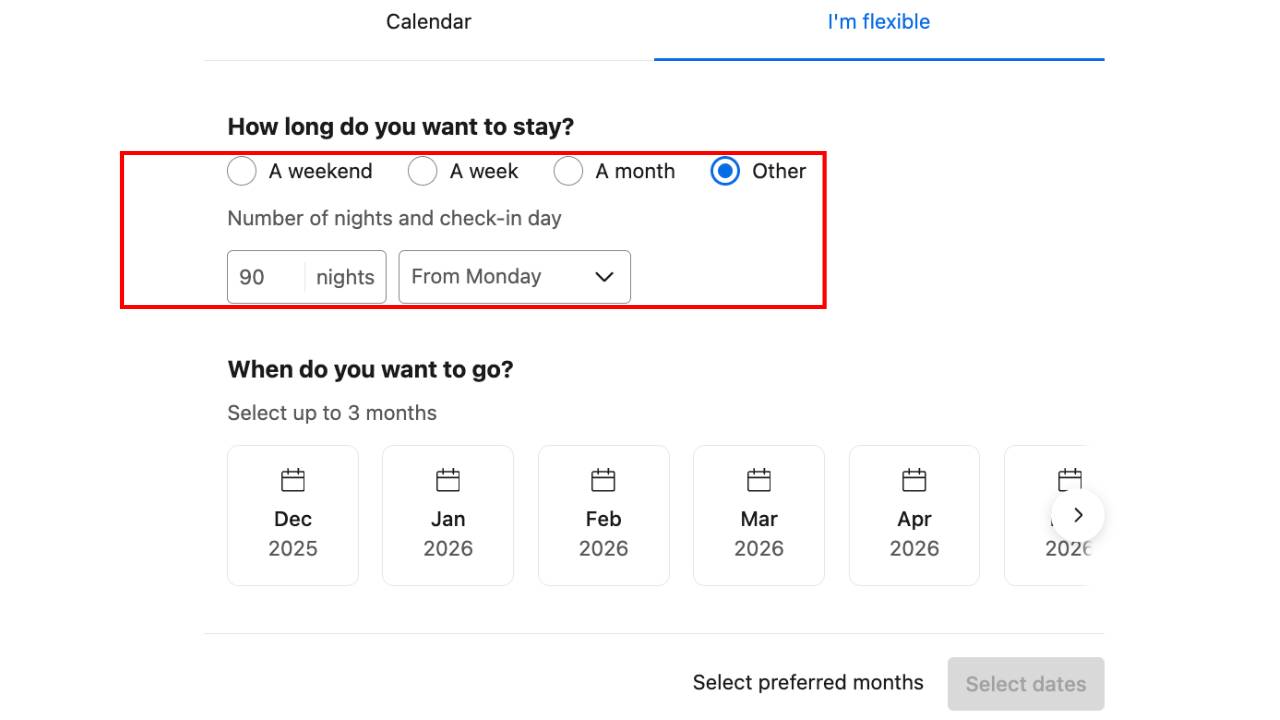Click the Mar 2026 calendar icon

tap(758, 479)
